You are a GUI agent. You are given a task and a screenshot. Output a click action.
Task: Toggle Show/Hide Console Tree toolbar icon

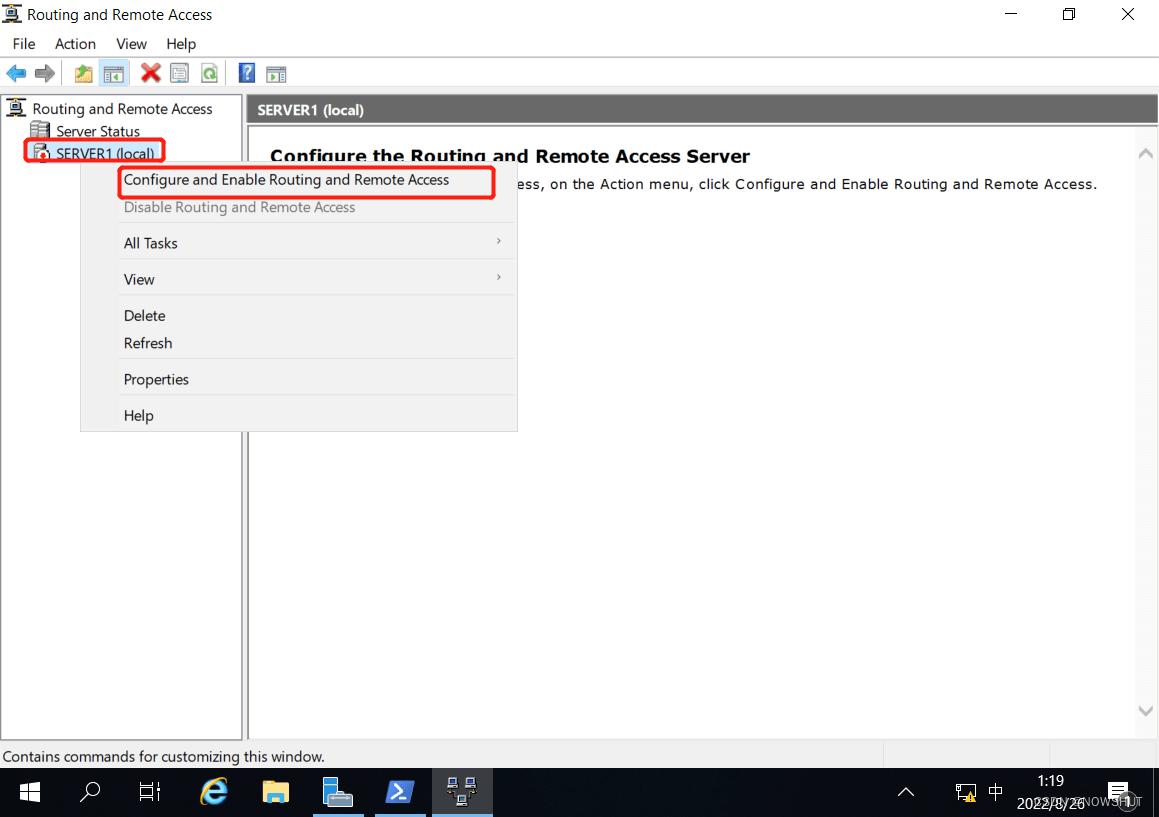(114, 73)
